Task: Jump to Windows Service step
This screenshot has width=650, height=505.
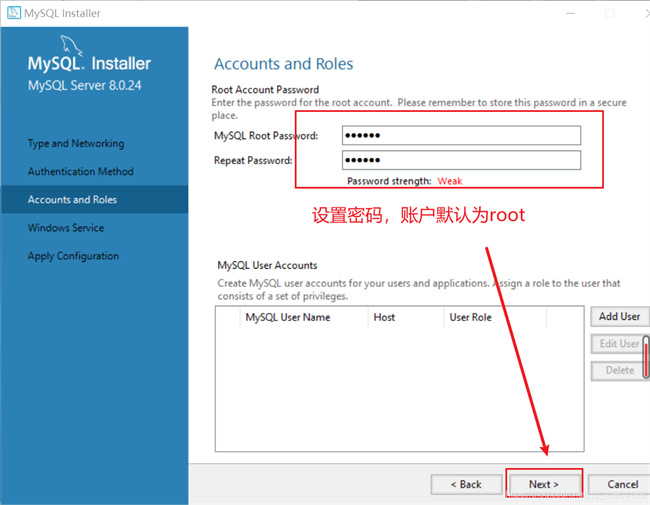Action: 66,228
